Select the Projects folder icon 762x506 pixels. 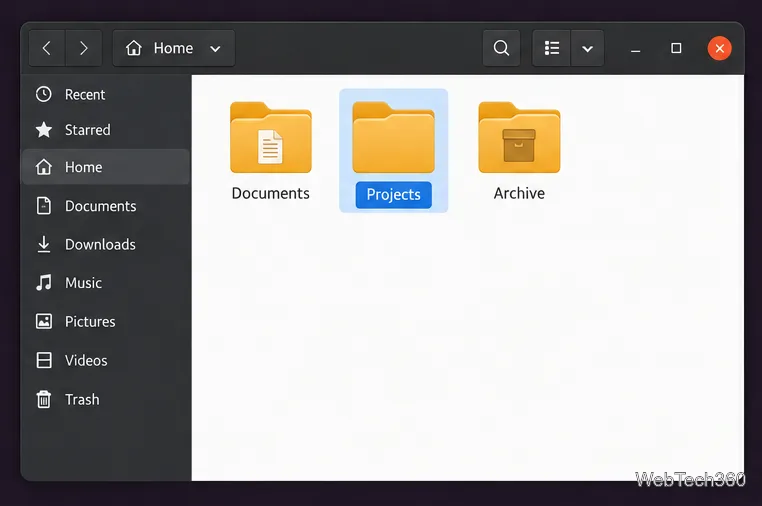(394, 138)
